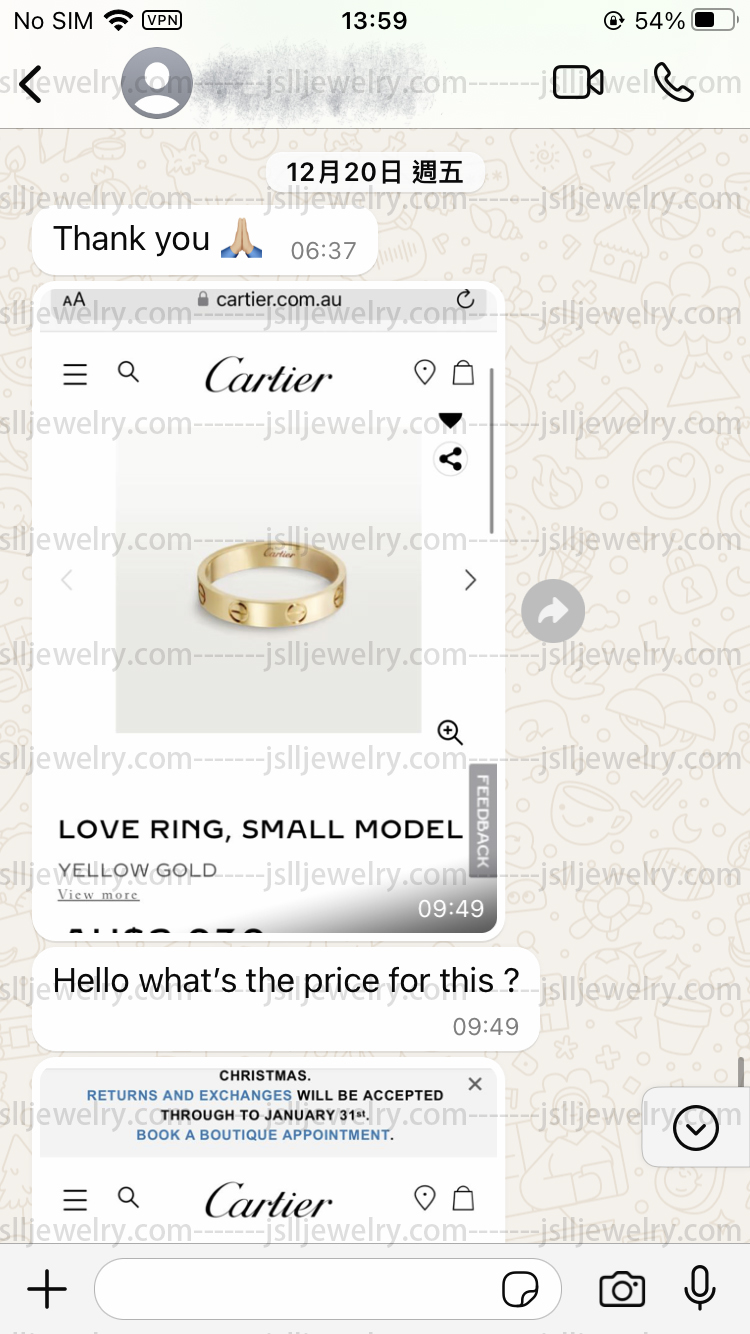The width and height of the screenshot is (750, 1334).
Task: Select the "Thank you" message bubble
Action: [x=205, y=240]
